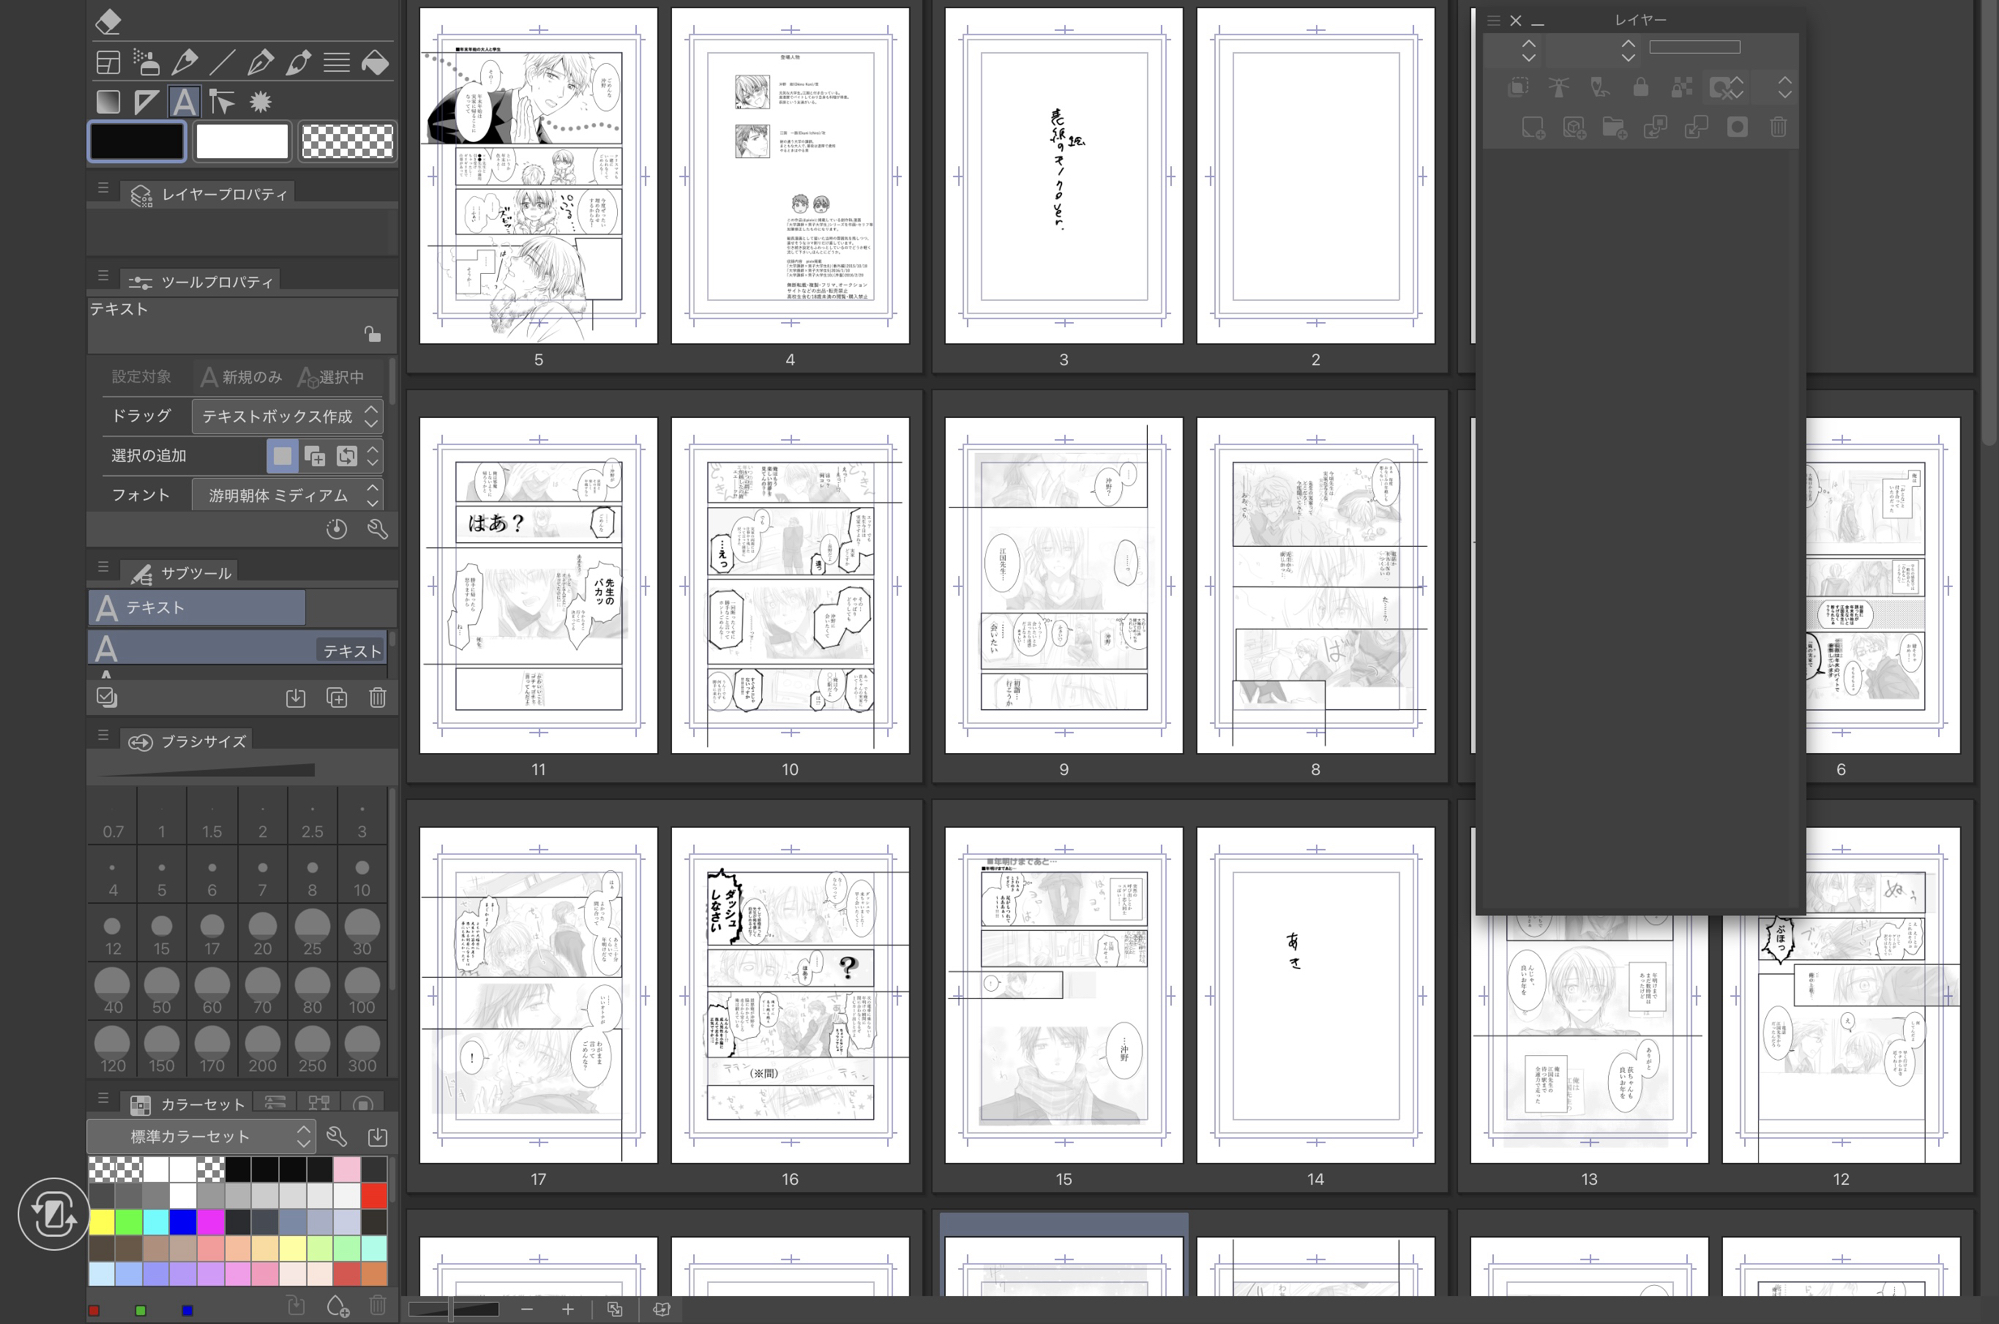The height and width of the screenshot is (1324, 1999).
Task: Select the Gradient tool
Action: point(108,102)
